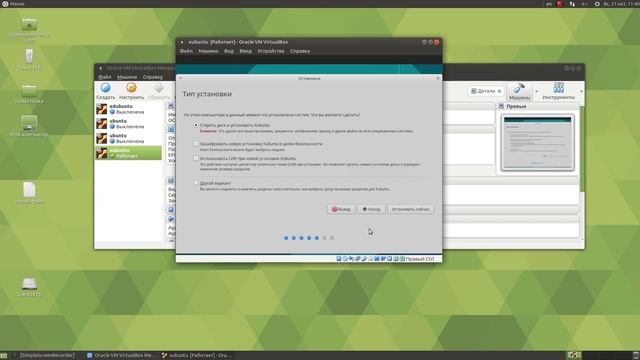Select 'Другой вариант' radio option
640x360 pixels.
point(196,183)
